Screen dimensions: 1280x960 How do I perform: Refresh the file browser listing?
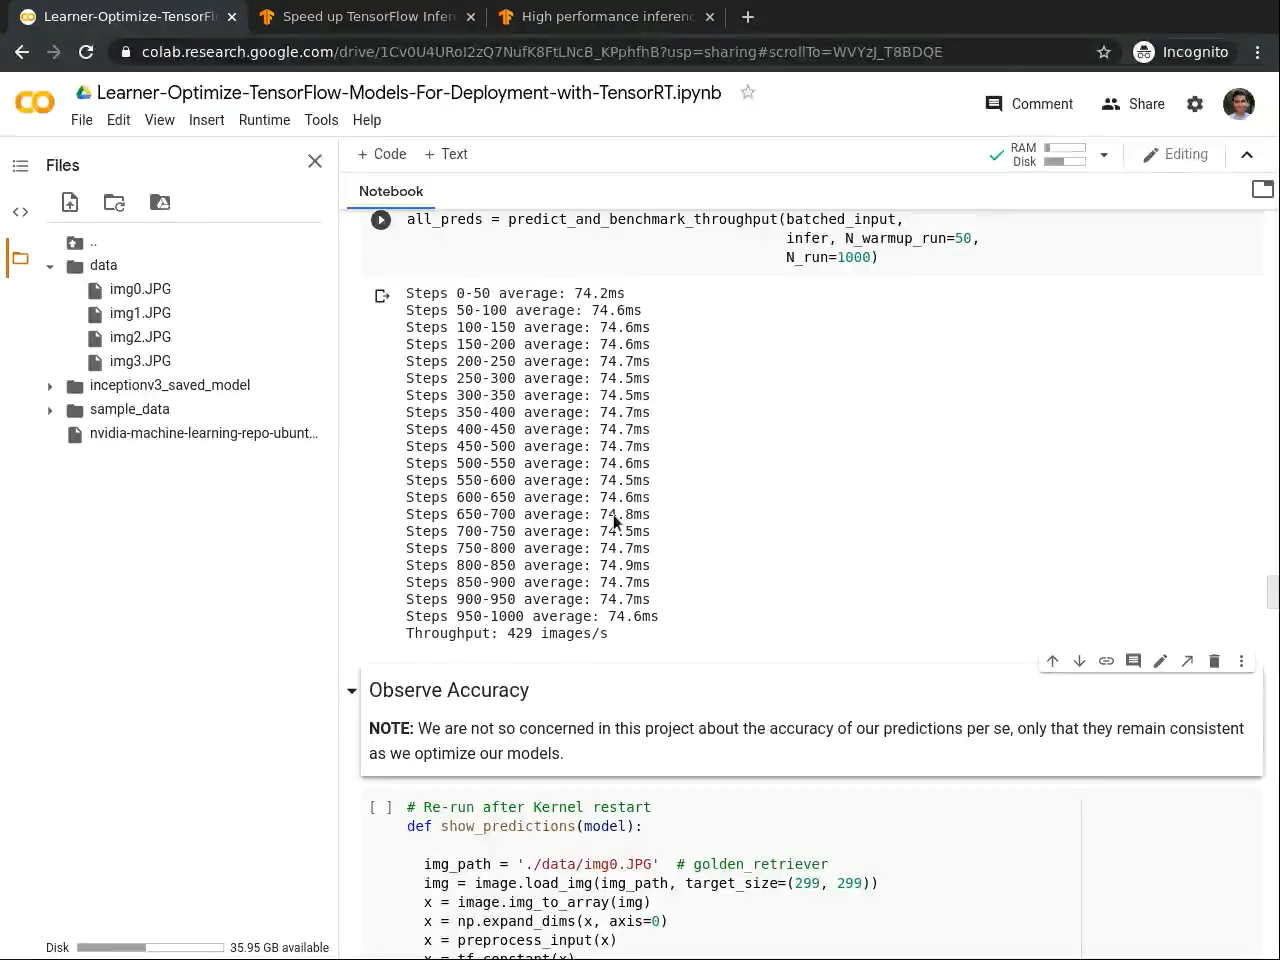[x=115, y=203]
